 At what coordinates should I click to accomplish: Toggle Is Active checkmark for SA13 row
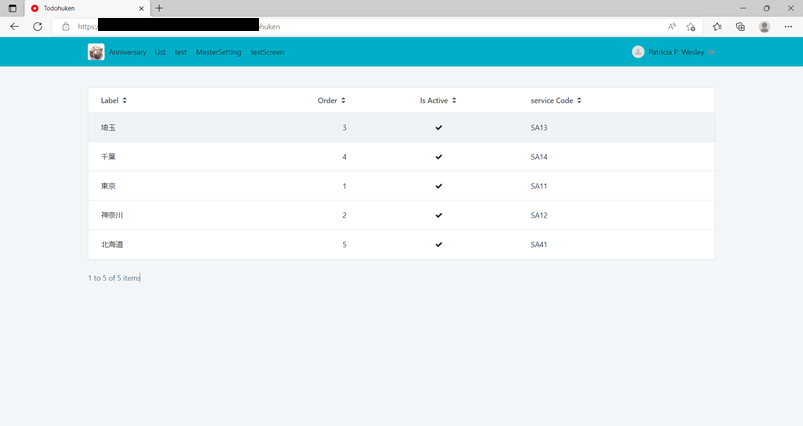(438, 128)
